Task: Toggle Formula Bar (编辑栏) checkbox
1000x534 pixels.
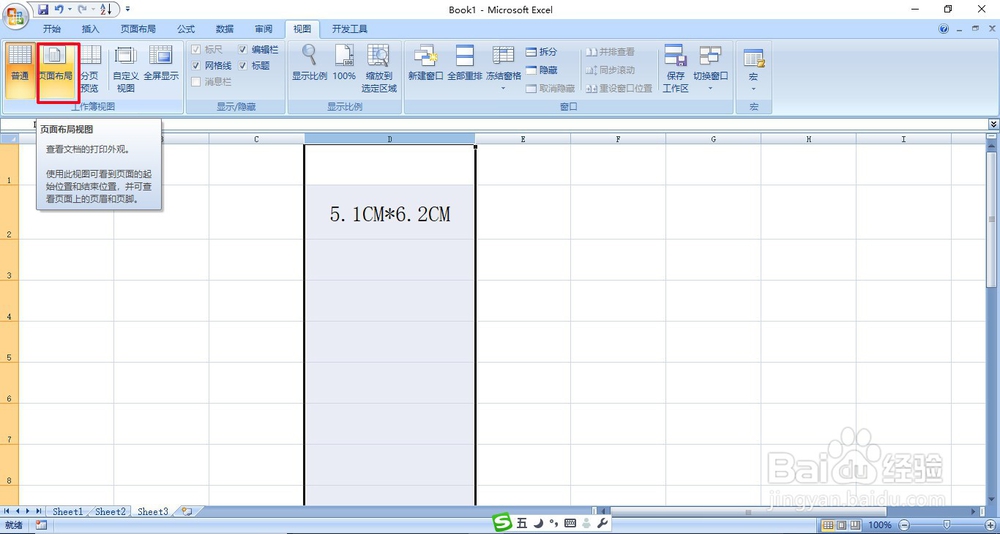Action: [243, 49]
